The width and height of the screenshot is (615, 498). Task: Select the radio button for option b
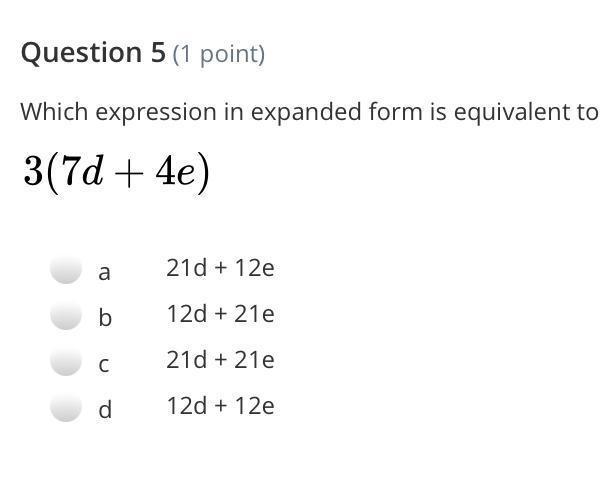66,314
